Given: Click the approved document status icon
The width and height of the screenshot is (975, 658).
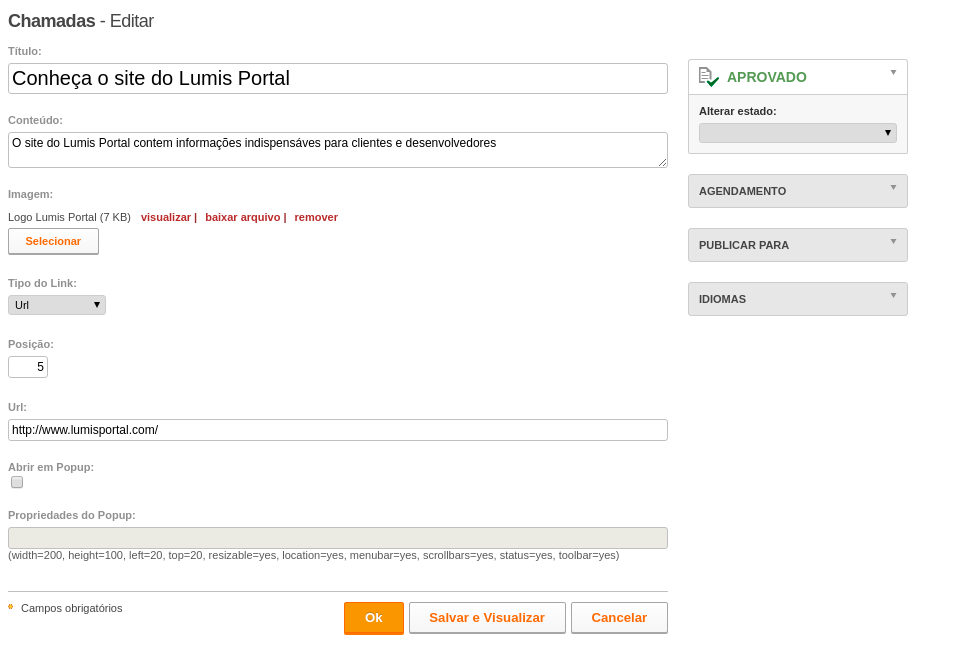Looking at the screenshot, I should [x=709, y=77].
